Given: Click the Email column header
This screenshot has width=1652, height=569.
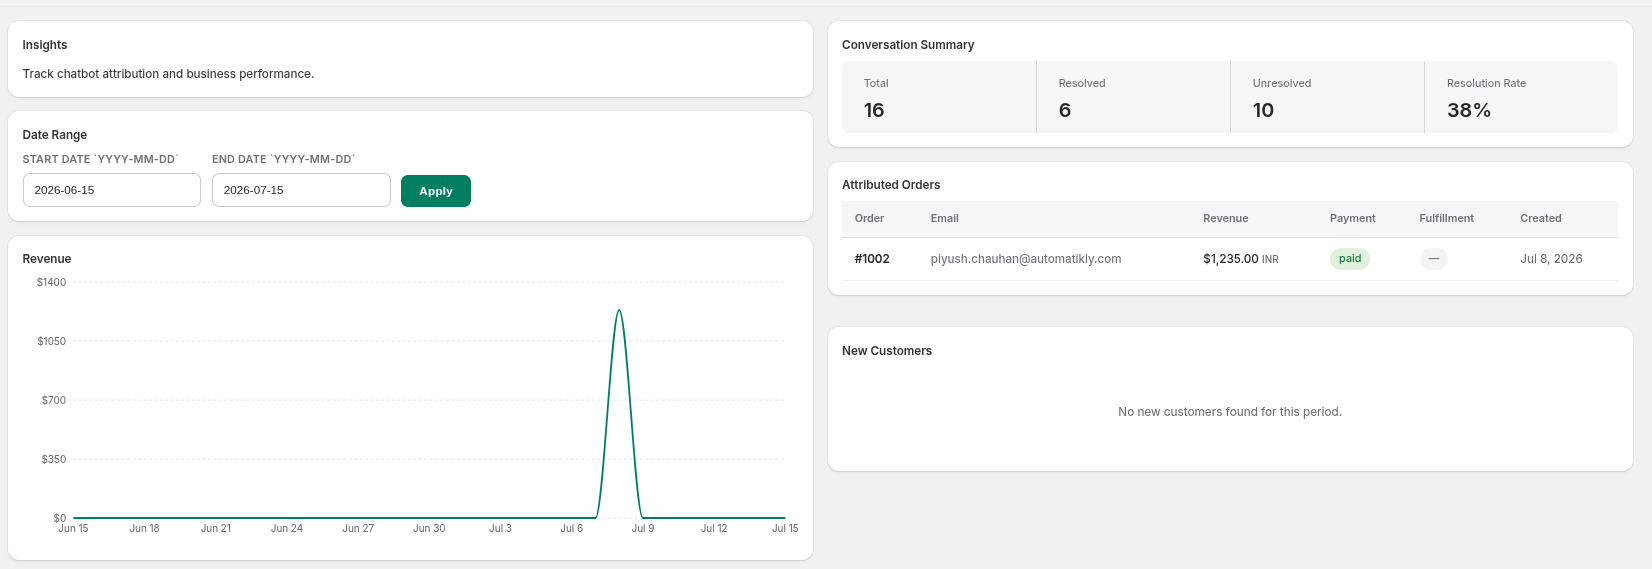Looking at the screenshot, I should click(944, 218).
